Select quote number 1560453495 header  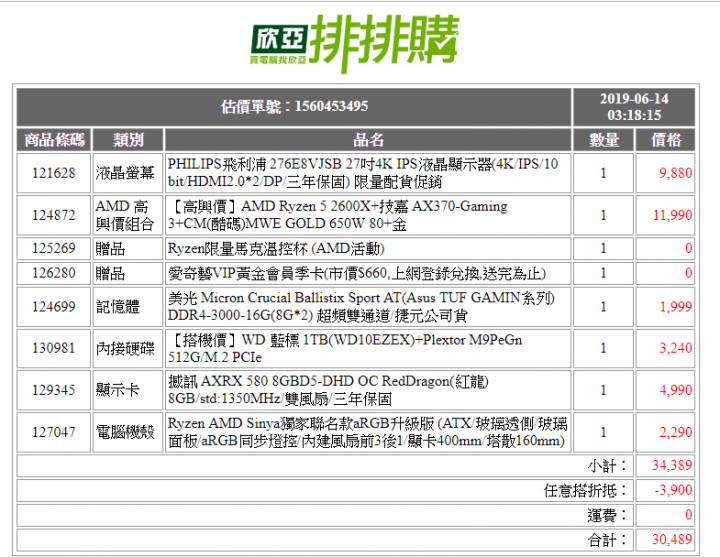pyautogui.click(x=294, y=107)
